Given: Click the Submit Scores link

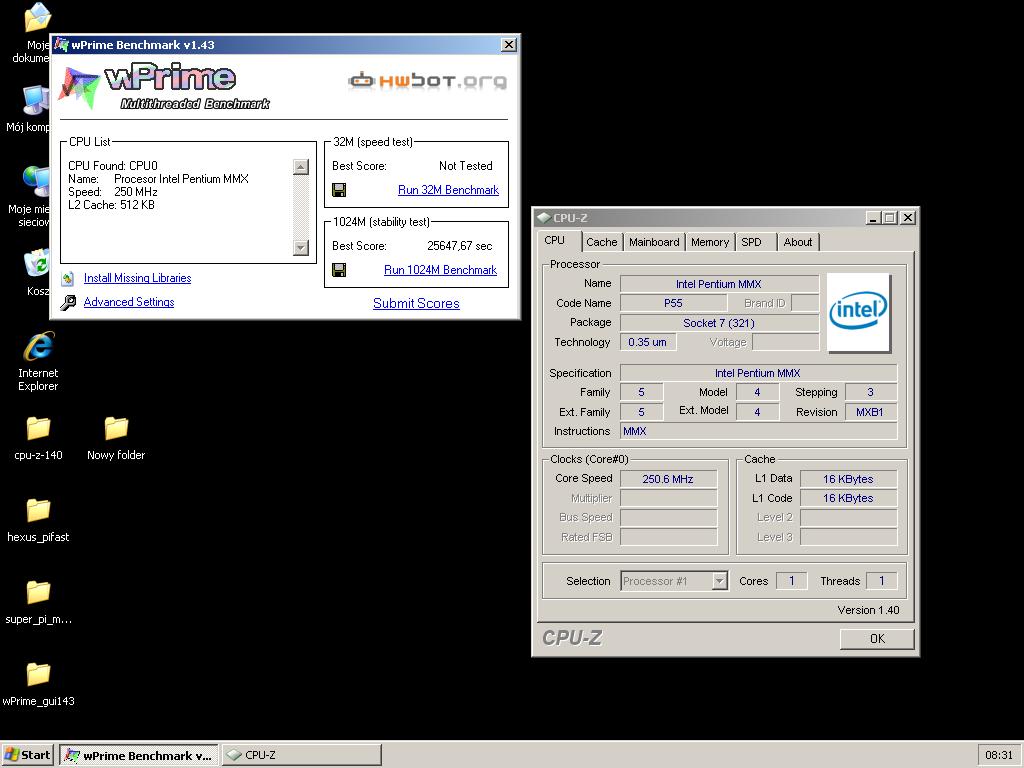Looking at the screenshot, I should (x=416, y=304).
